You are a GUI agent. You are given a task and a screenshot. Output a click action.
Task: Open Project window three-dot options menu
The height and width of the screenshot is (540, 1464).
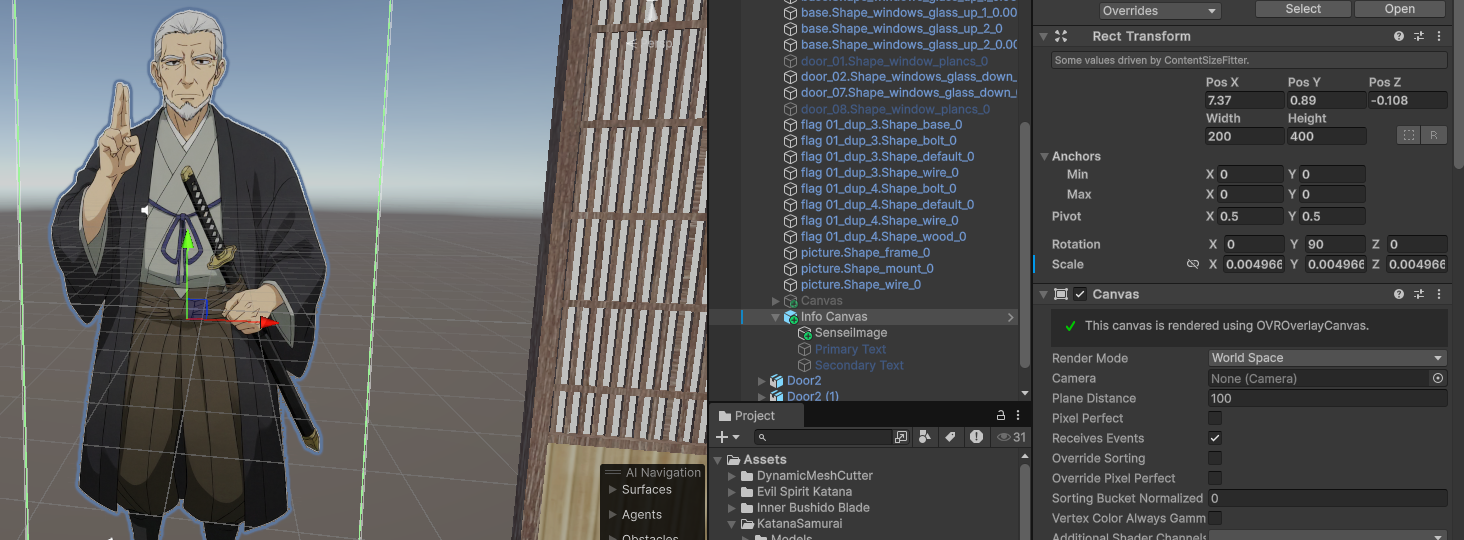[x=1020, y=415]
